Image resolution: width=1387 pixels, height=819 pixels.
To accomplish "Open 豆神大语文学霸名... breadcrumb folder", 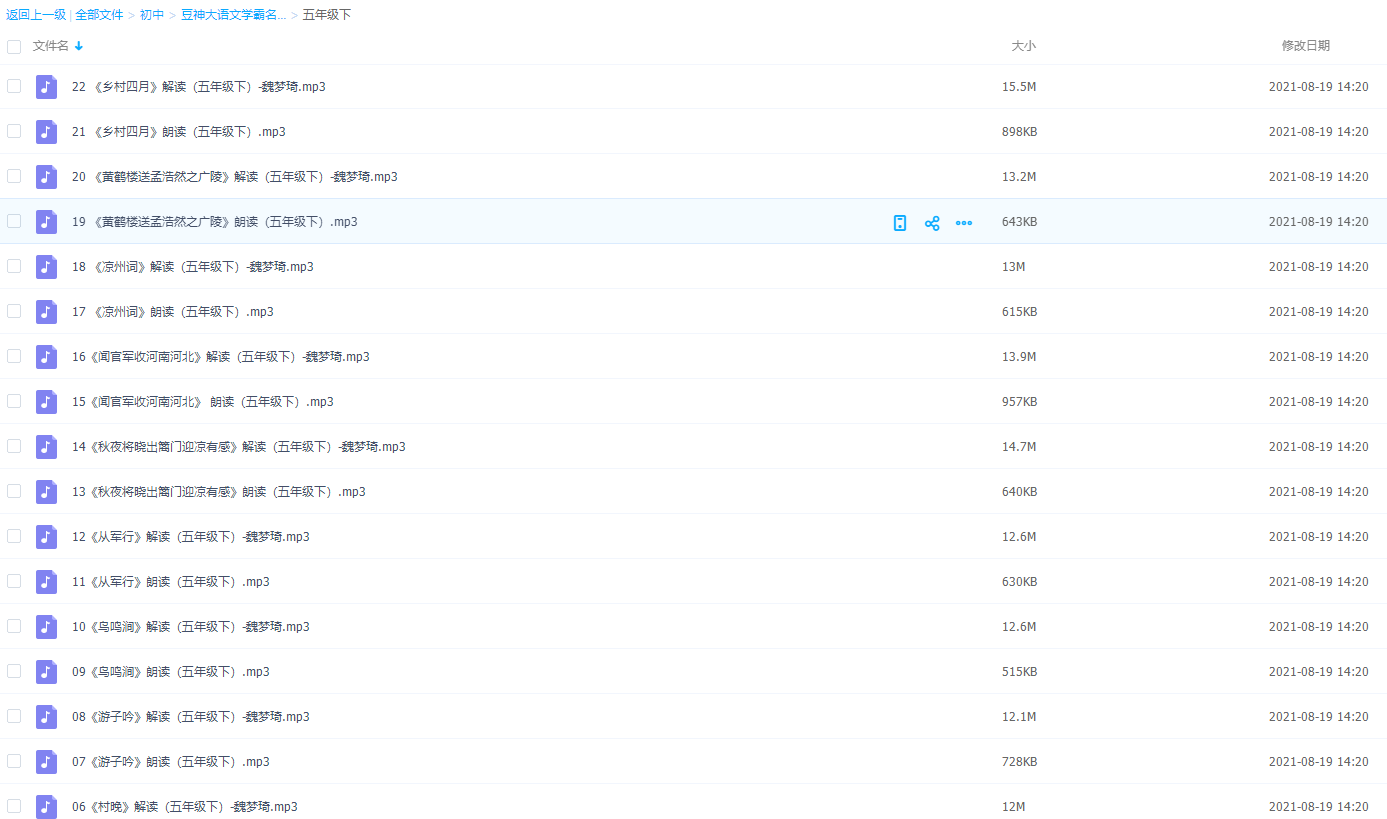I will click(x=233, y=15).
